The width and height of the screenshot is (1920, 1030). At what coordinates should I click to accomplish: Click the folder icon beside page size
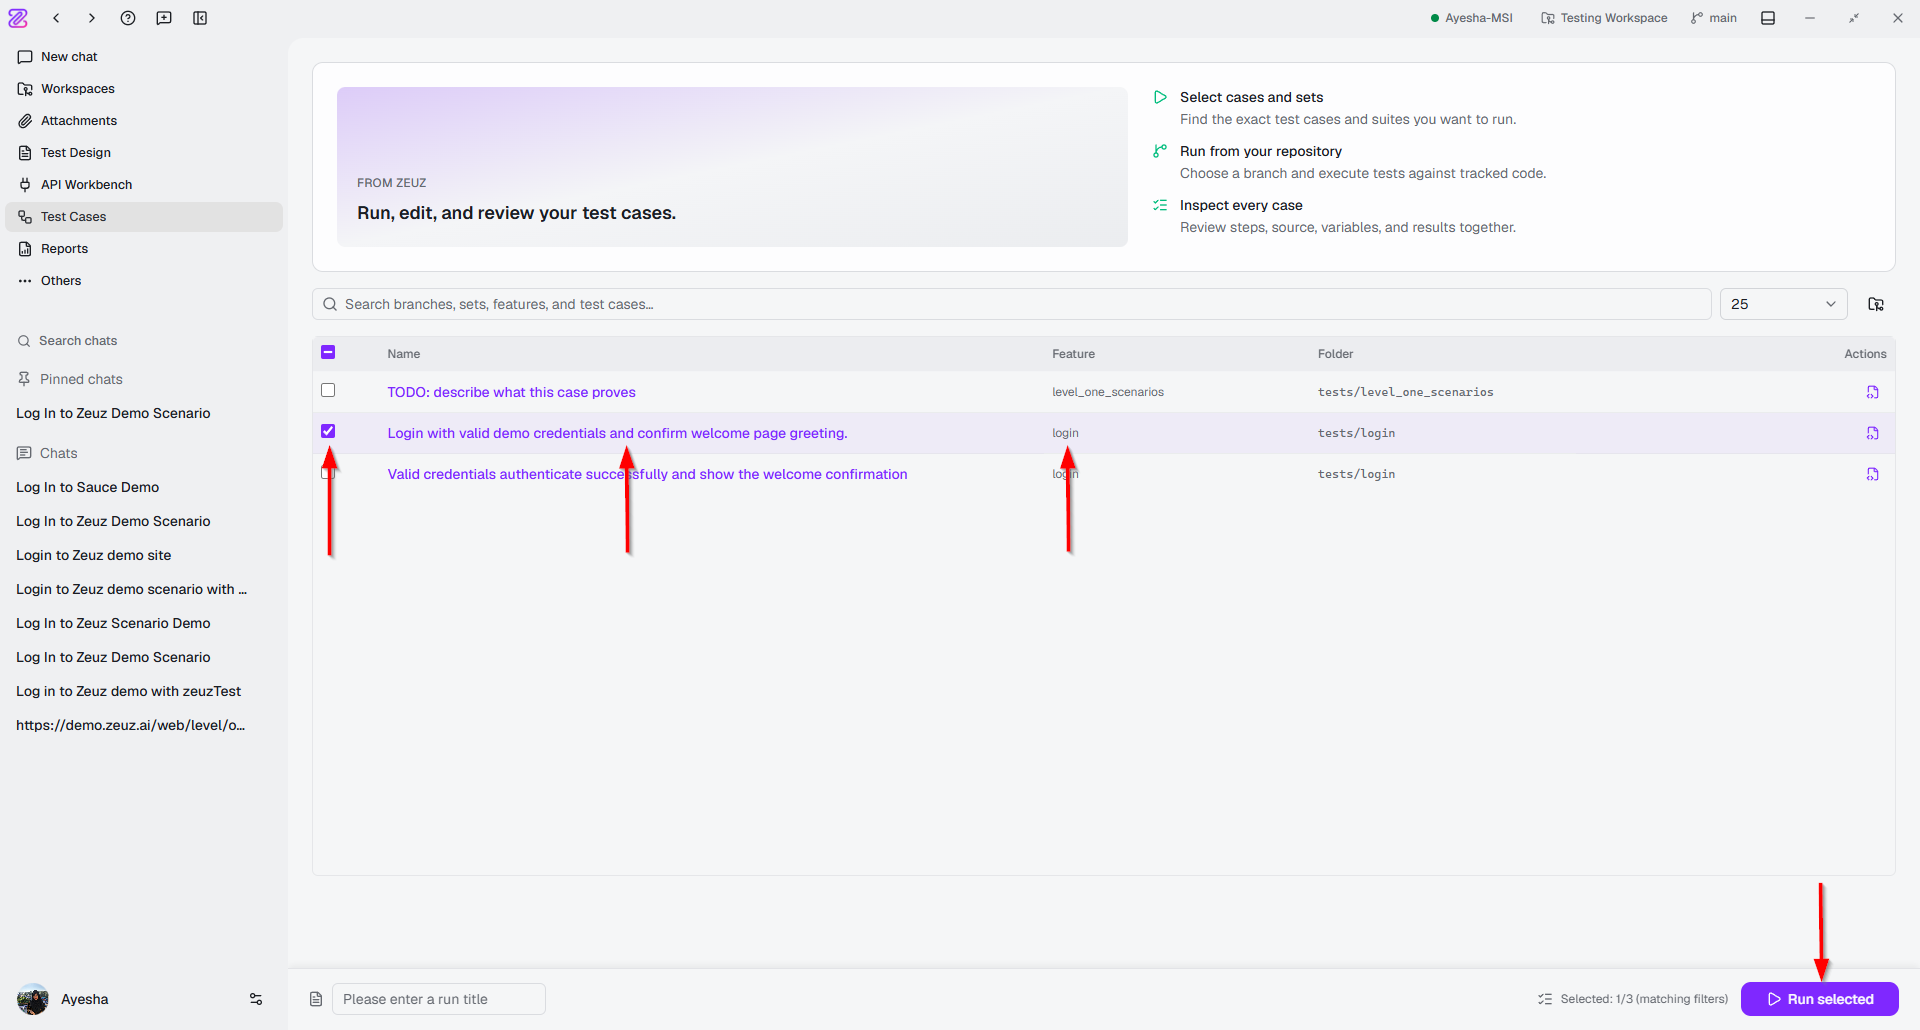(x=1876, y=304)
